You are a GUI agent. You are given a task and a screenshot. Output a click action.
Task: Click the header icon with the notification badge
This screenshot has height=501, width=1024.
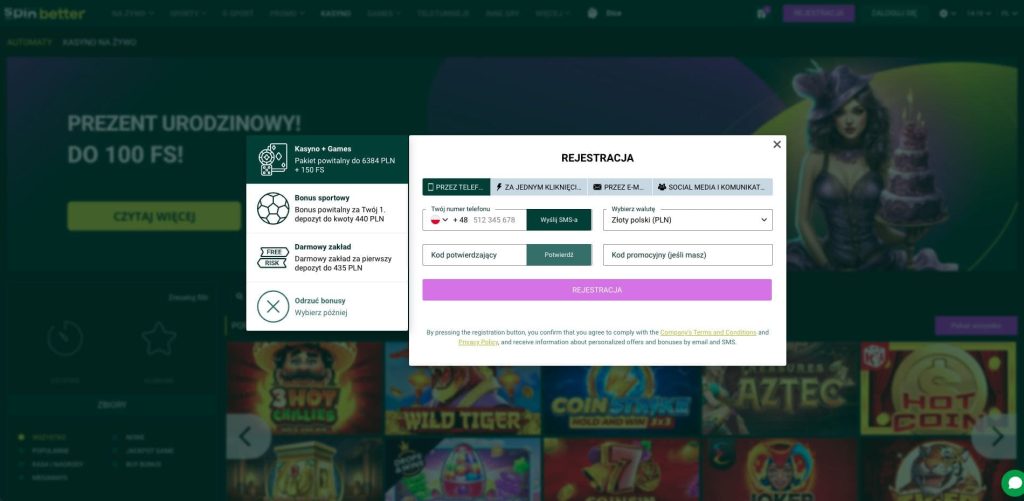(x=762, y=13)
